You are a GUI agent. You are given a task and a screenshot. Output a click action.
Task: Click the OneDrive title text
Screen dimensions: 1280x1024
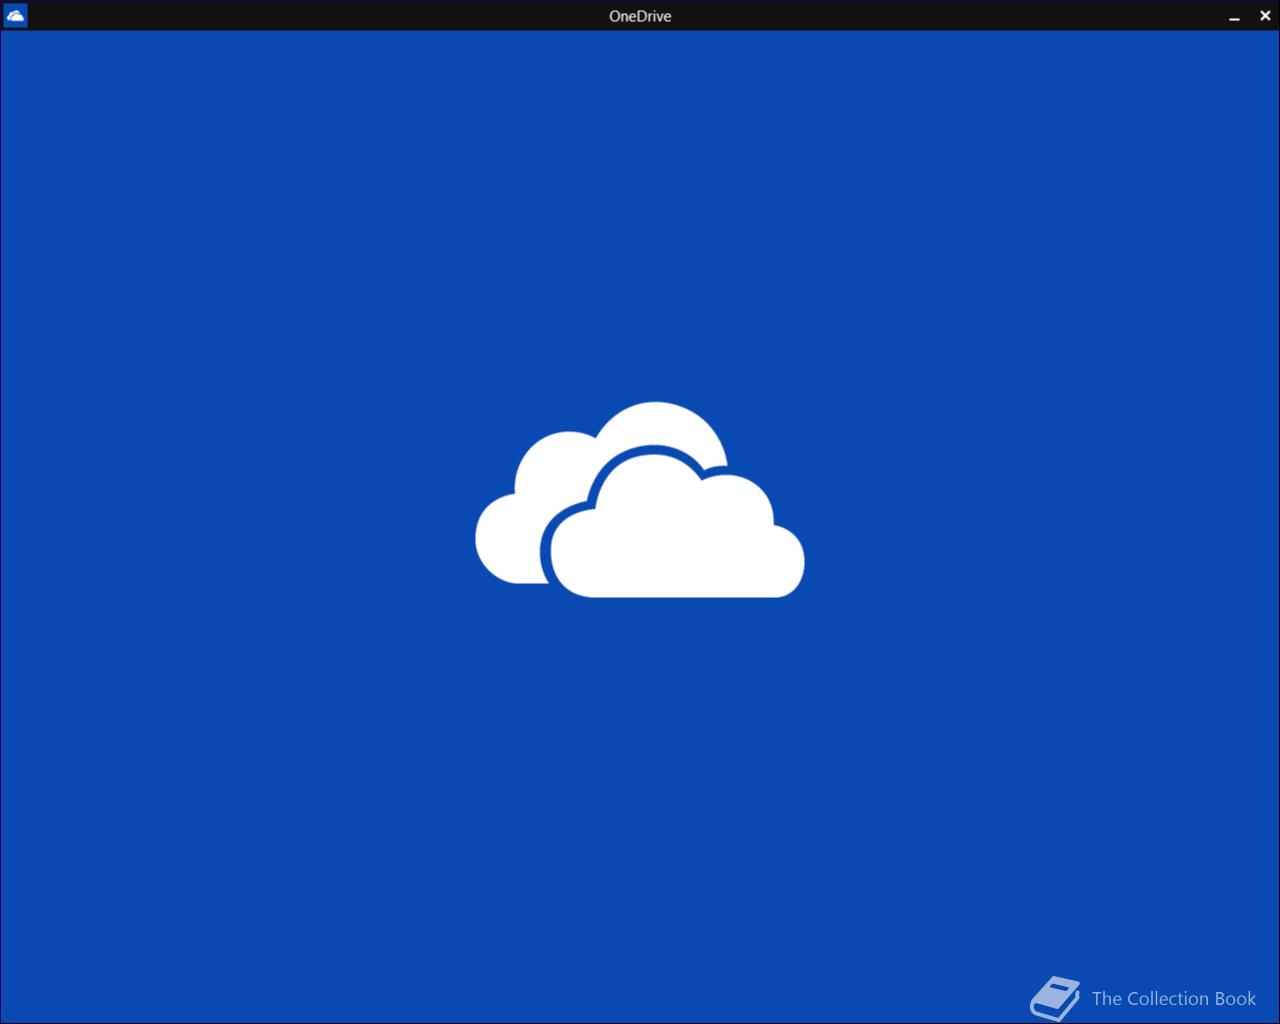click(640, 16)
